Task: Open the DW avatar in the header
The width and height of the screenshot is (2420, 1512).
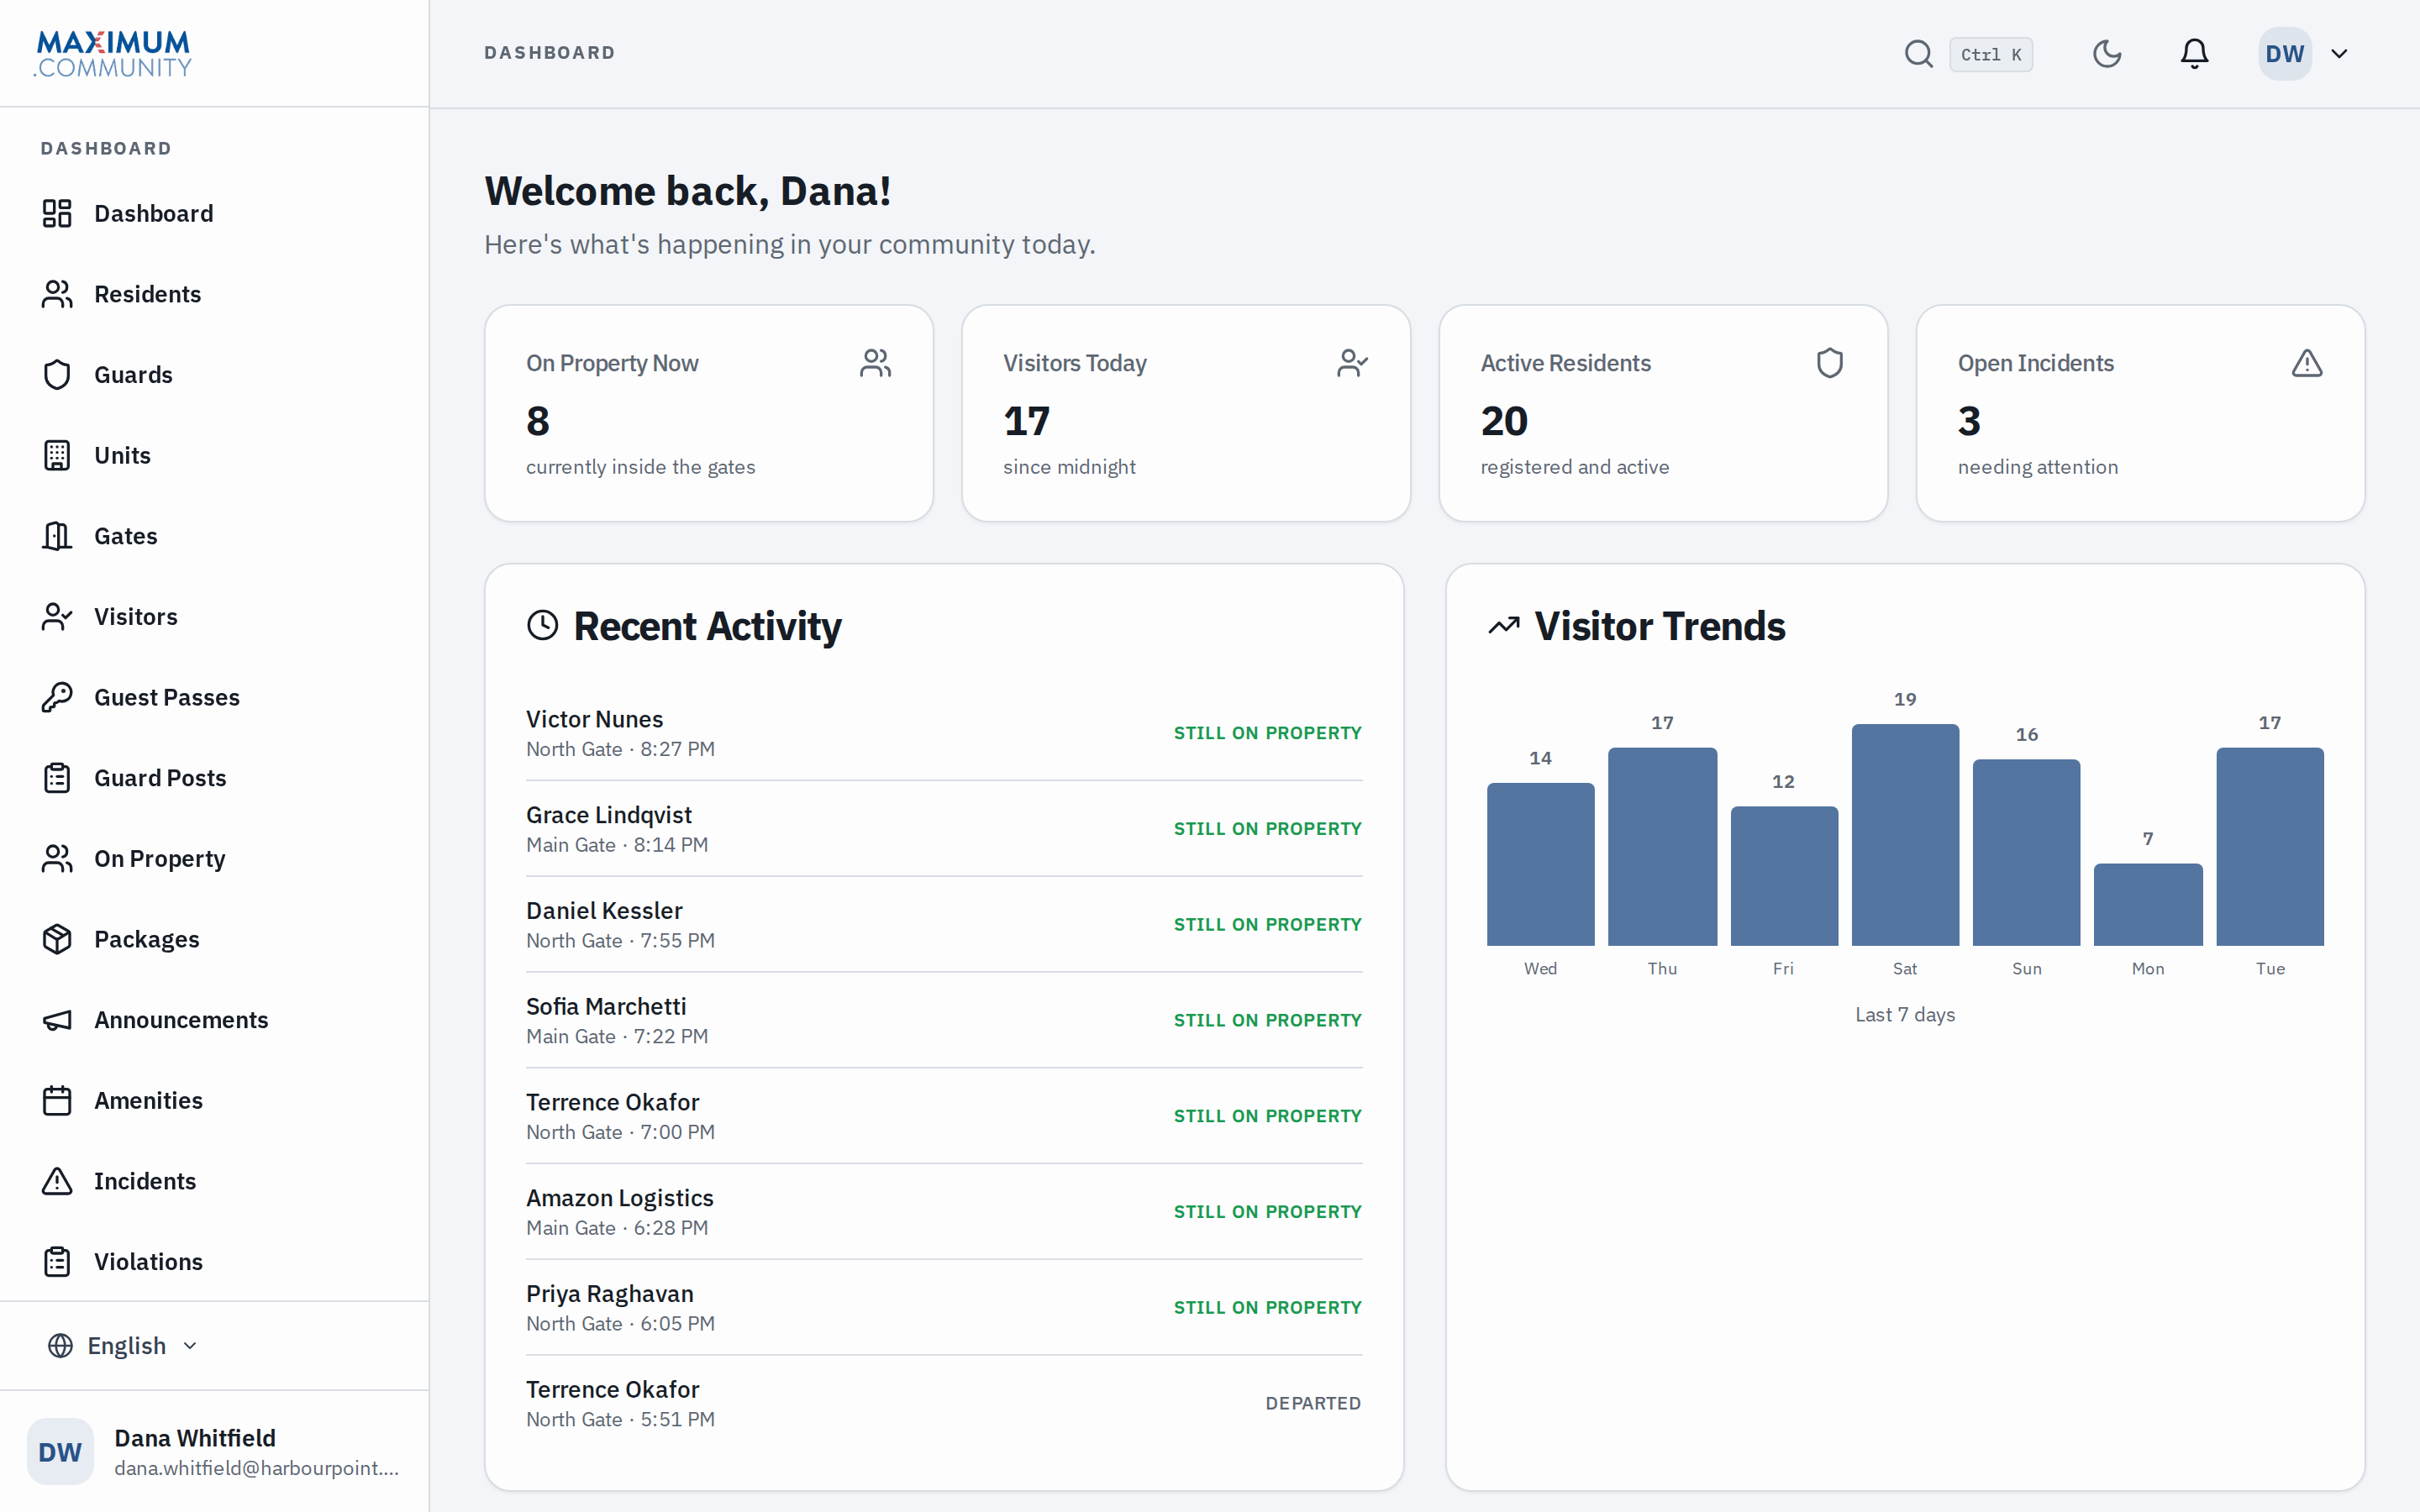Action: (x=2285, y=54)
